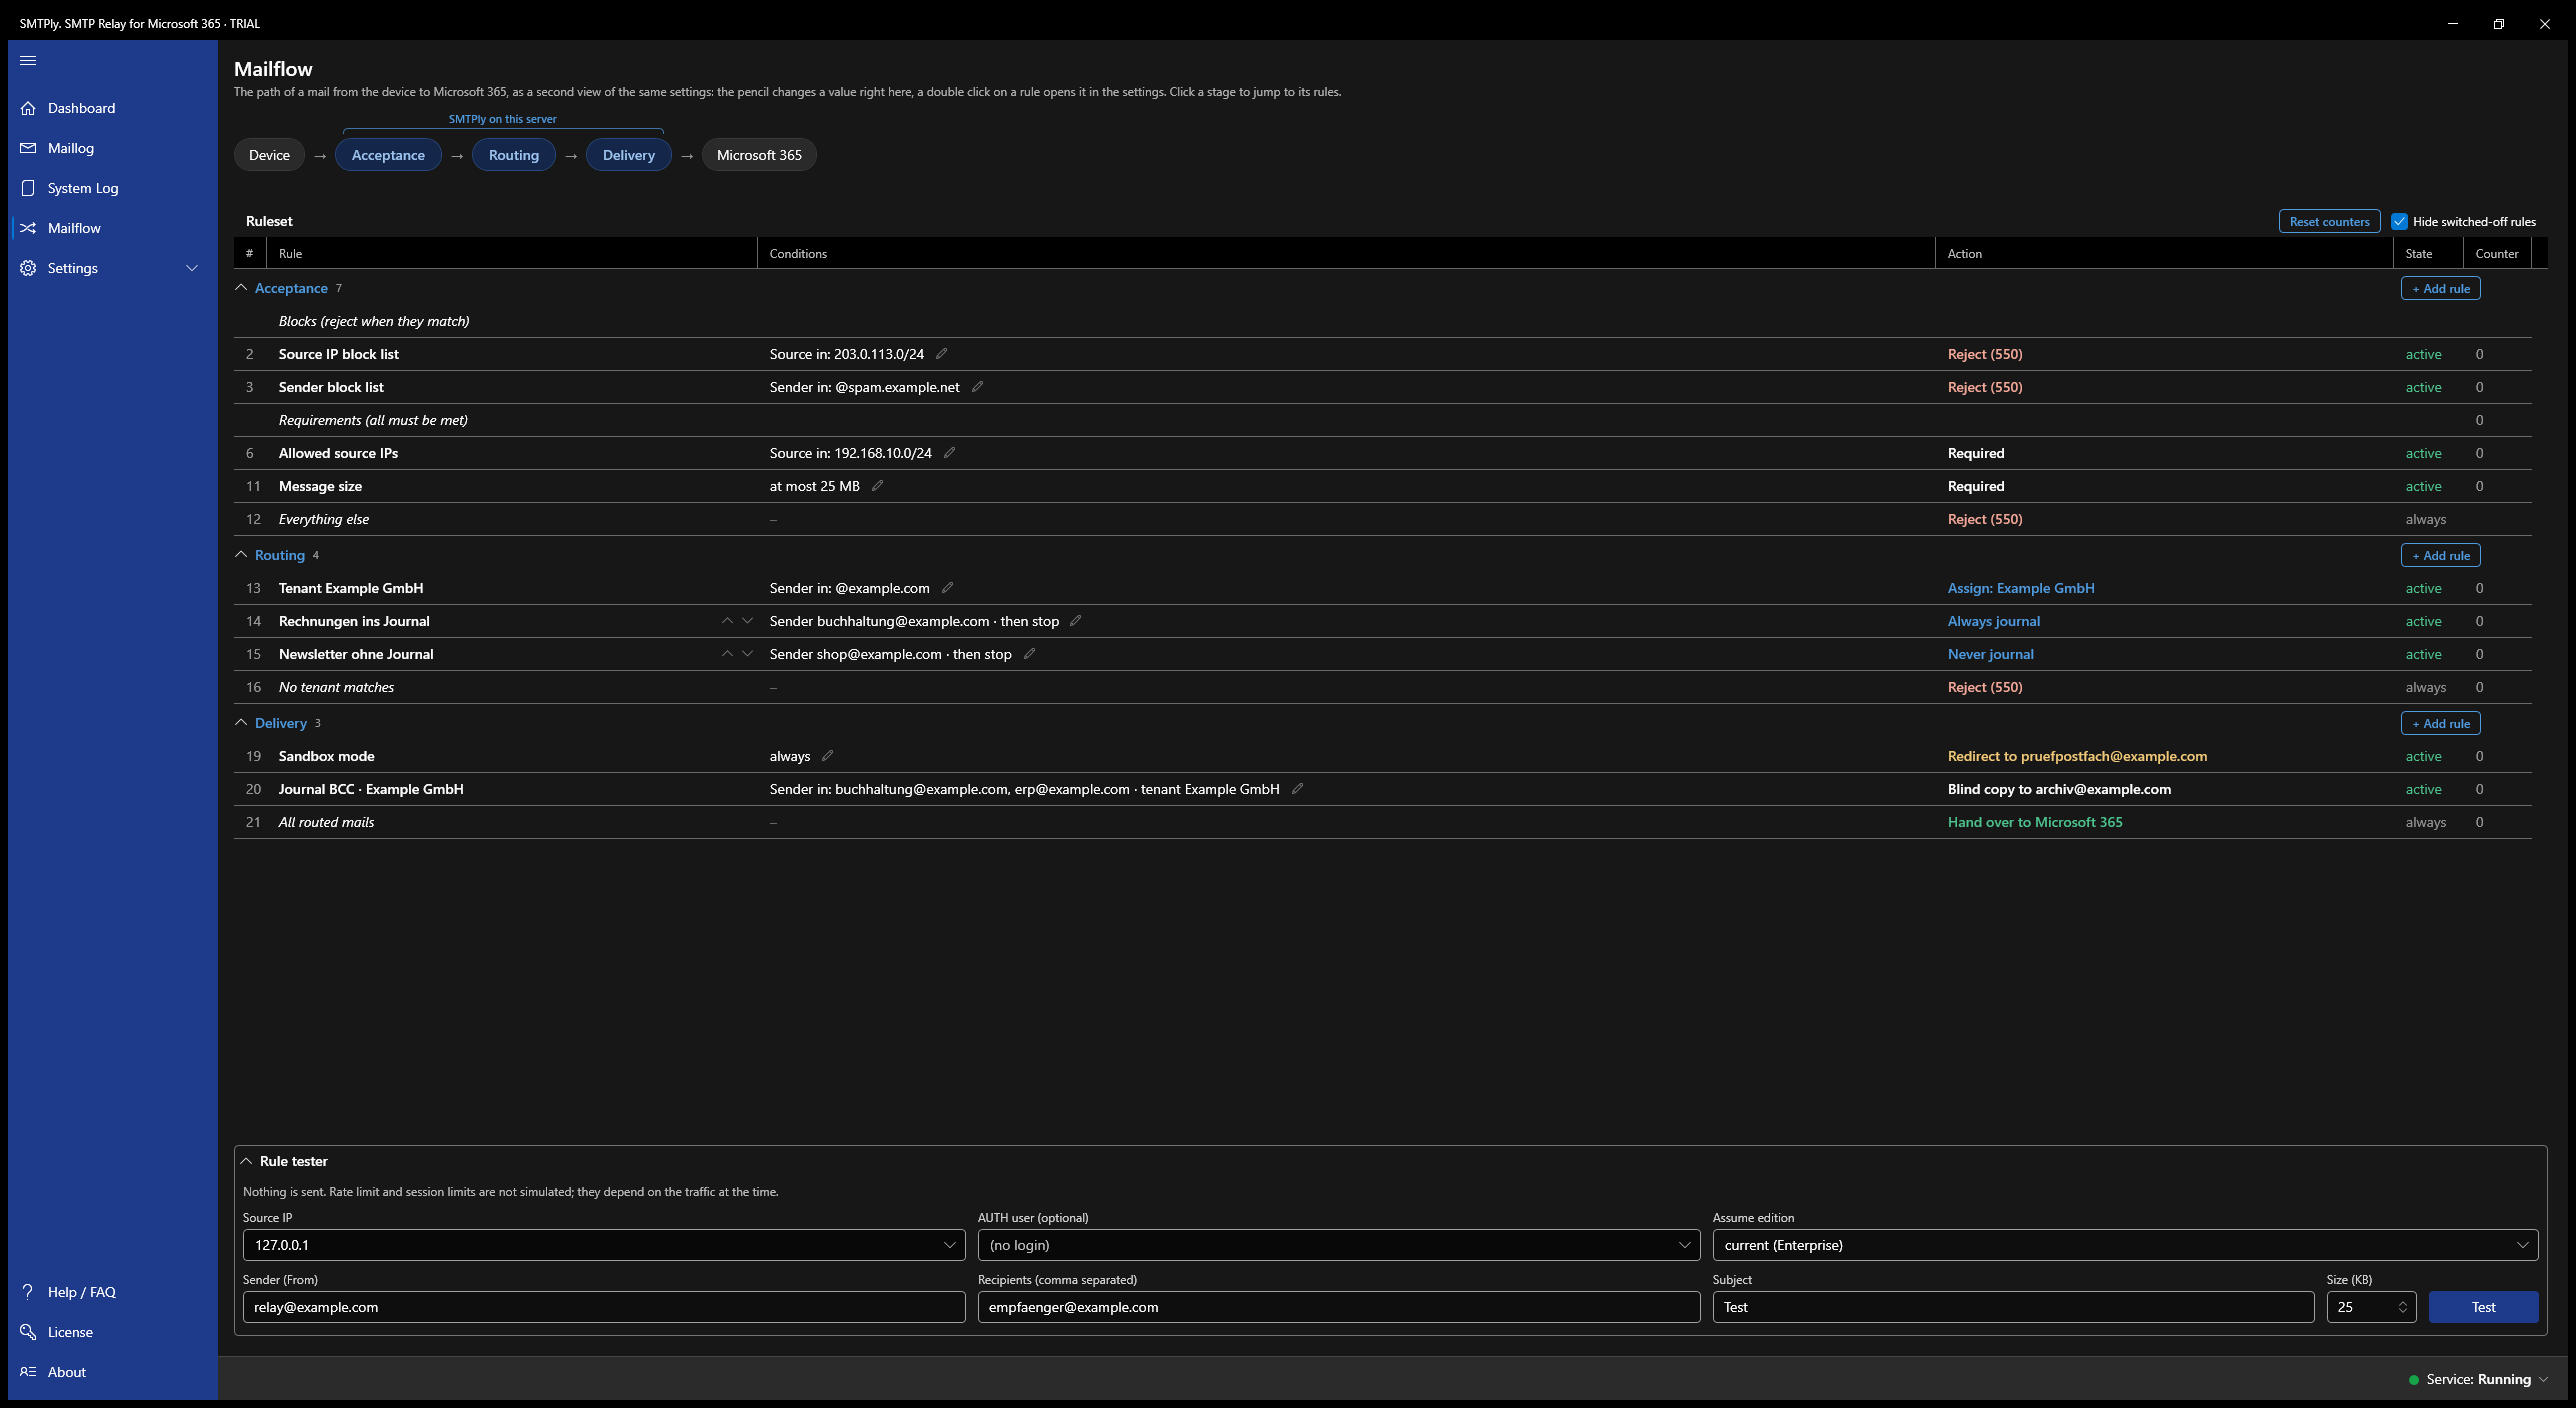Move Rechnungen ins Journal rule up

(x=727, y=621)
